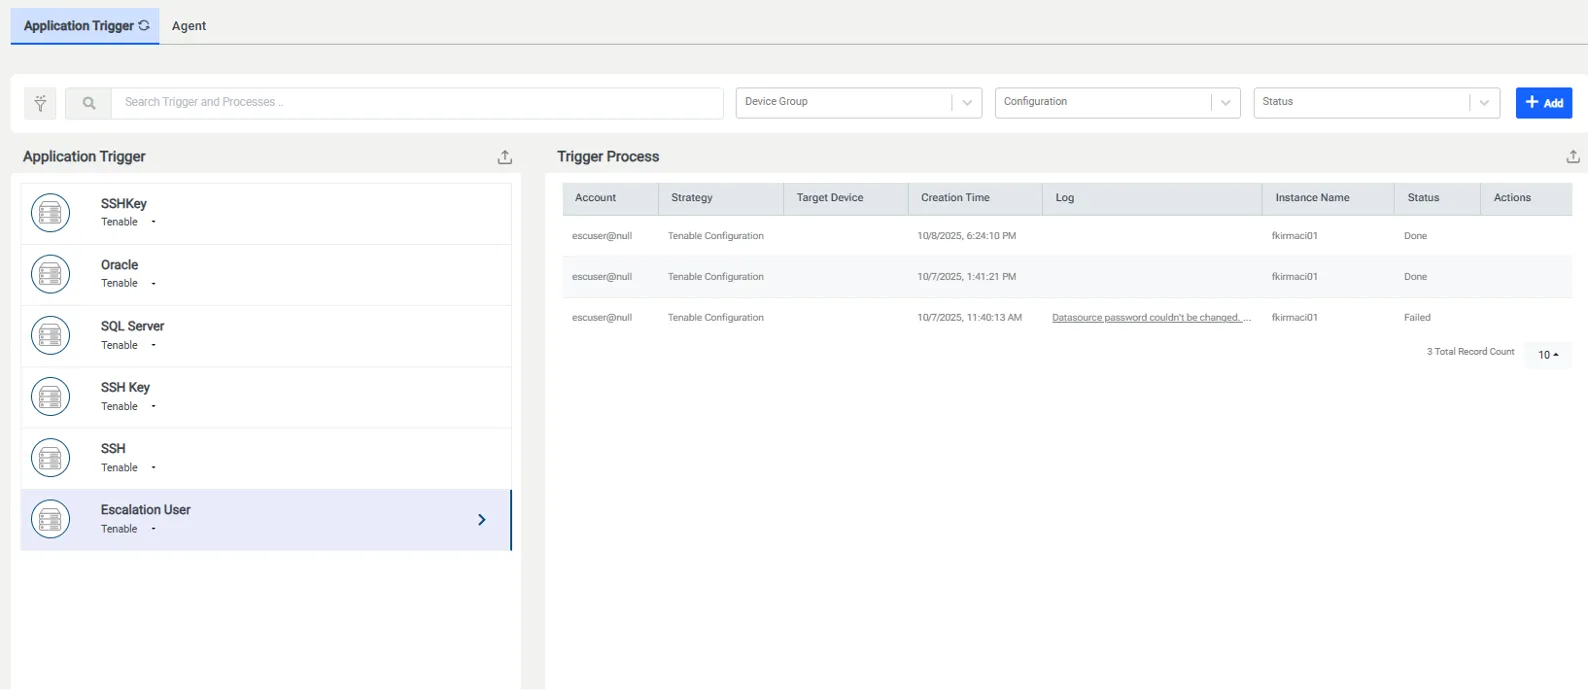Click the Actions column header
The width and height of the screenshot is (1588, 690).
(x=1526, y=198)
